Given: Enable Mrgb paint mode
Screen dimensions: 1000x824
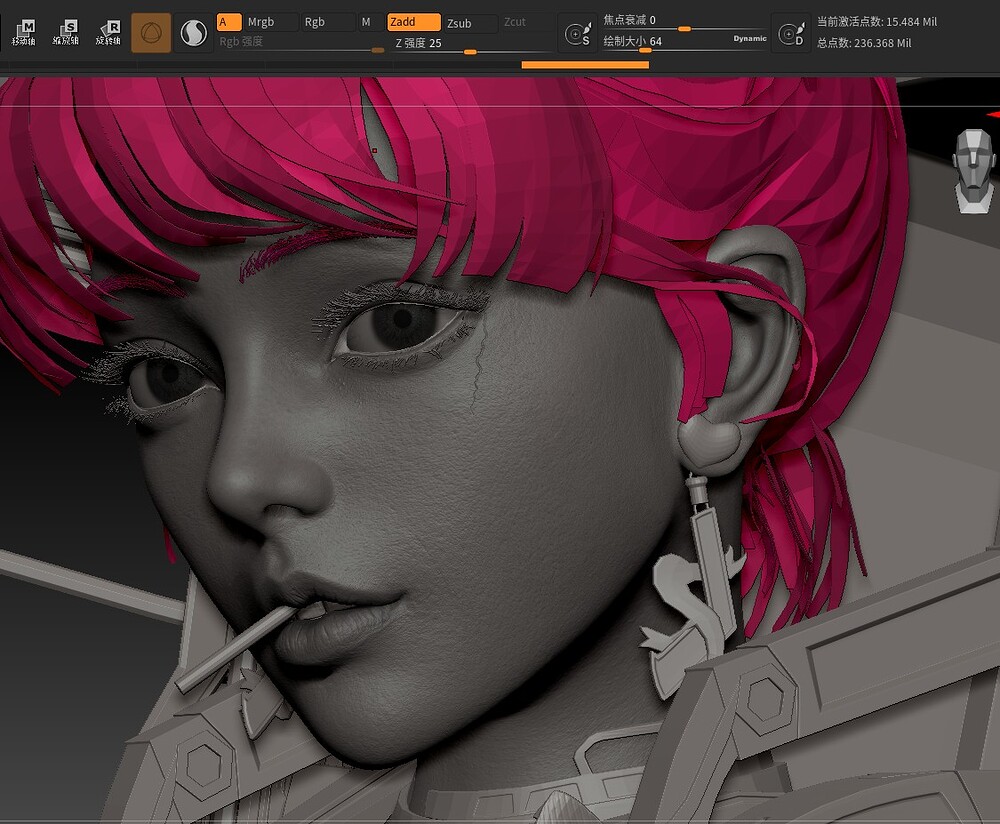Looking at the screenshot, I should [x=271, y=22].
